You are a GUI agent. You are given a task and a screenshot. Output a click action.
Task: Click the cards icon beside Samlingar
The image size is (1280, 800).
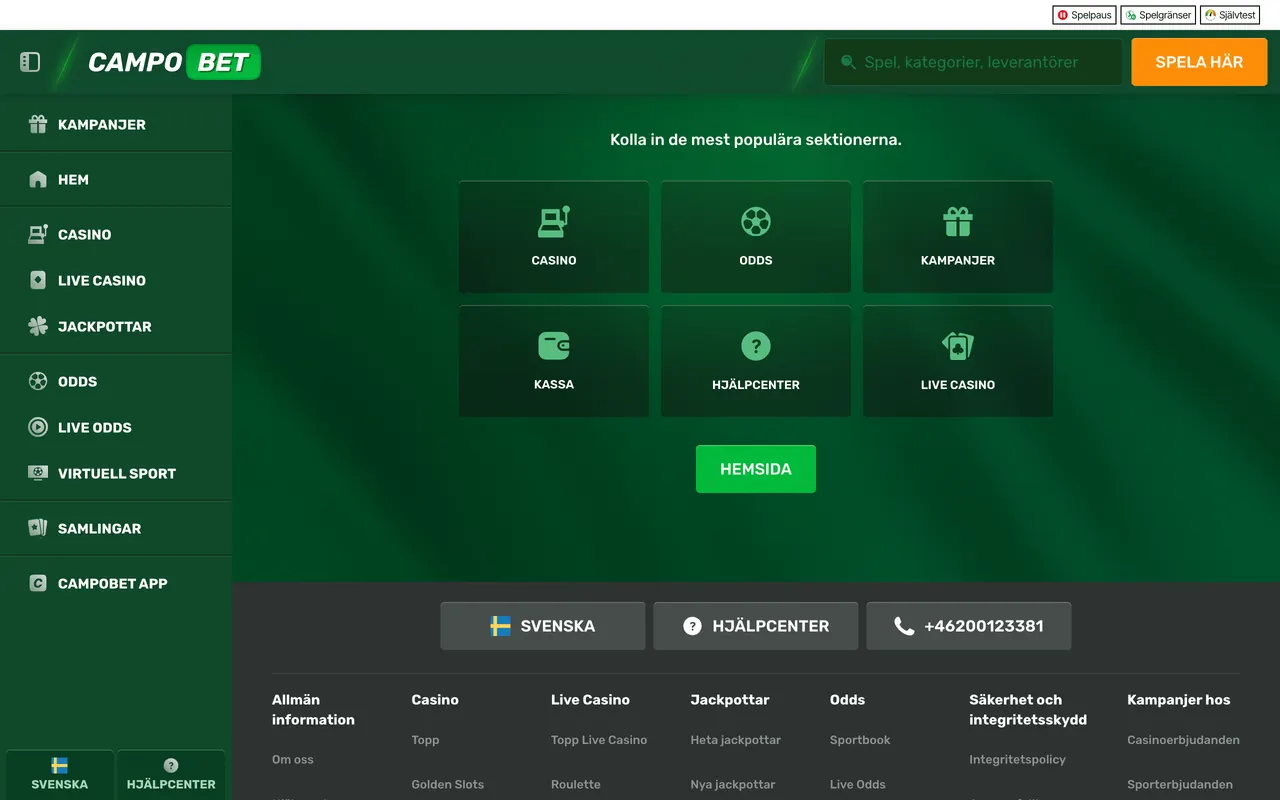click(38, 528)
